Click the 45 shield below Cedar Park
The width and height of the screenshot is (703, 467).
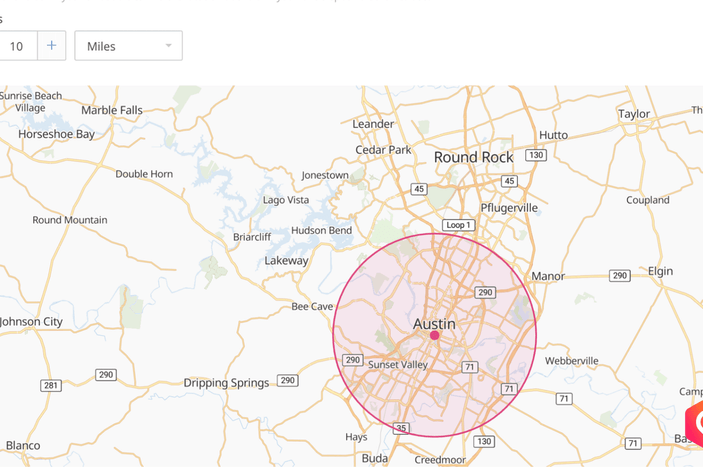pos(419,189)
